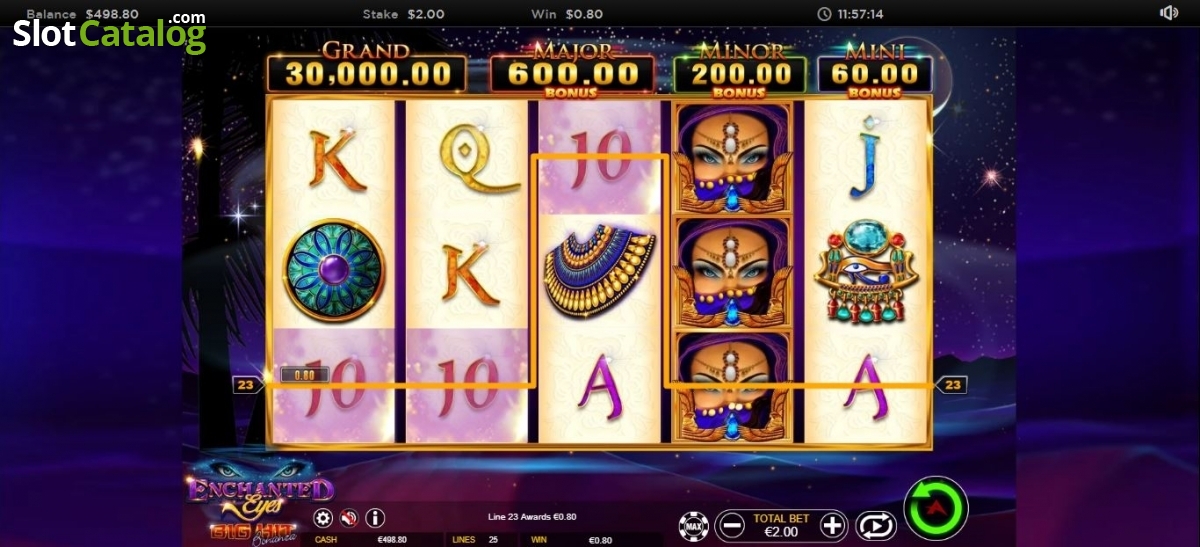Decrease total bet with minus button
1200x547 pixels.
pyautogui.click(x=733, y=524)
